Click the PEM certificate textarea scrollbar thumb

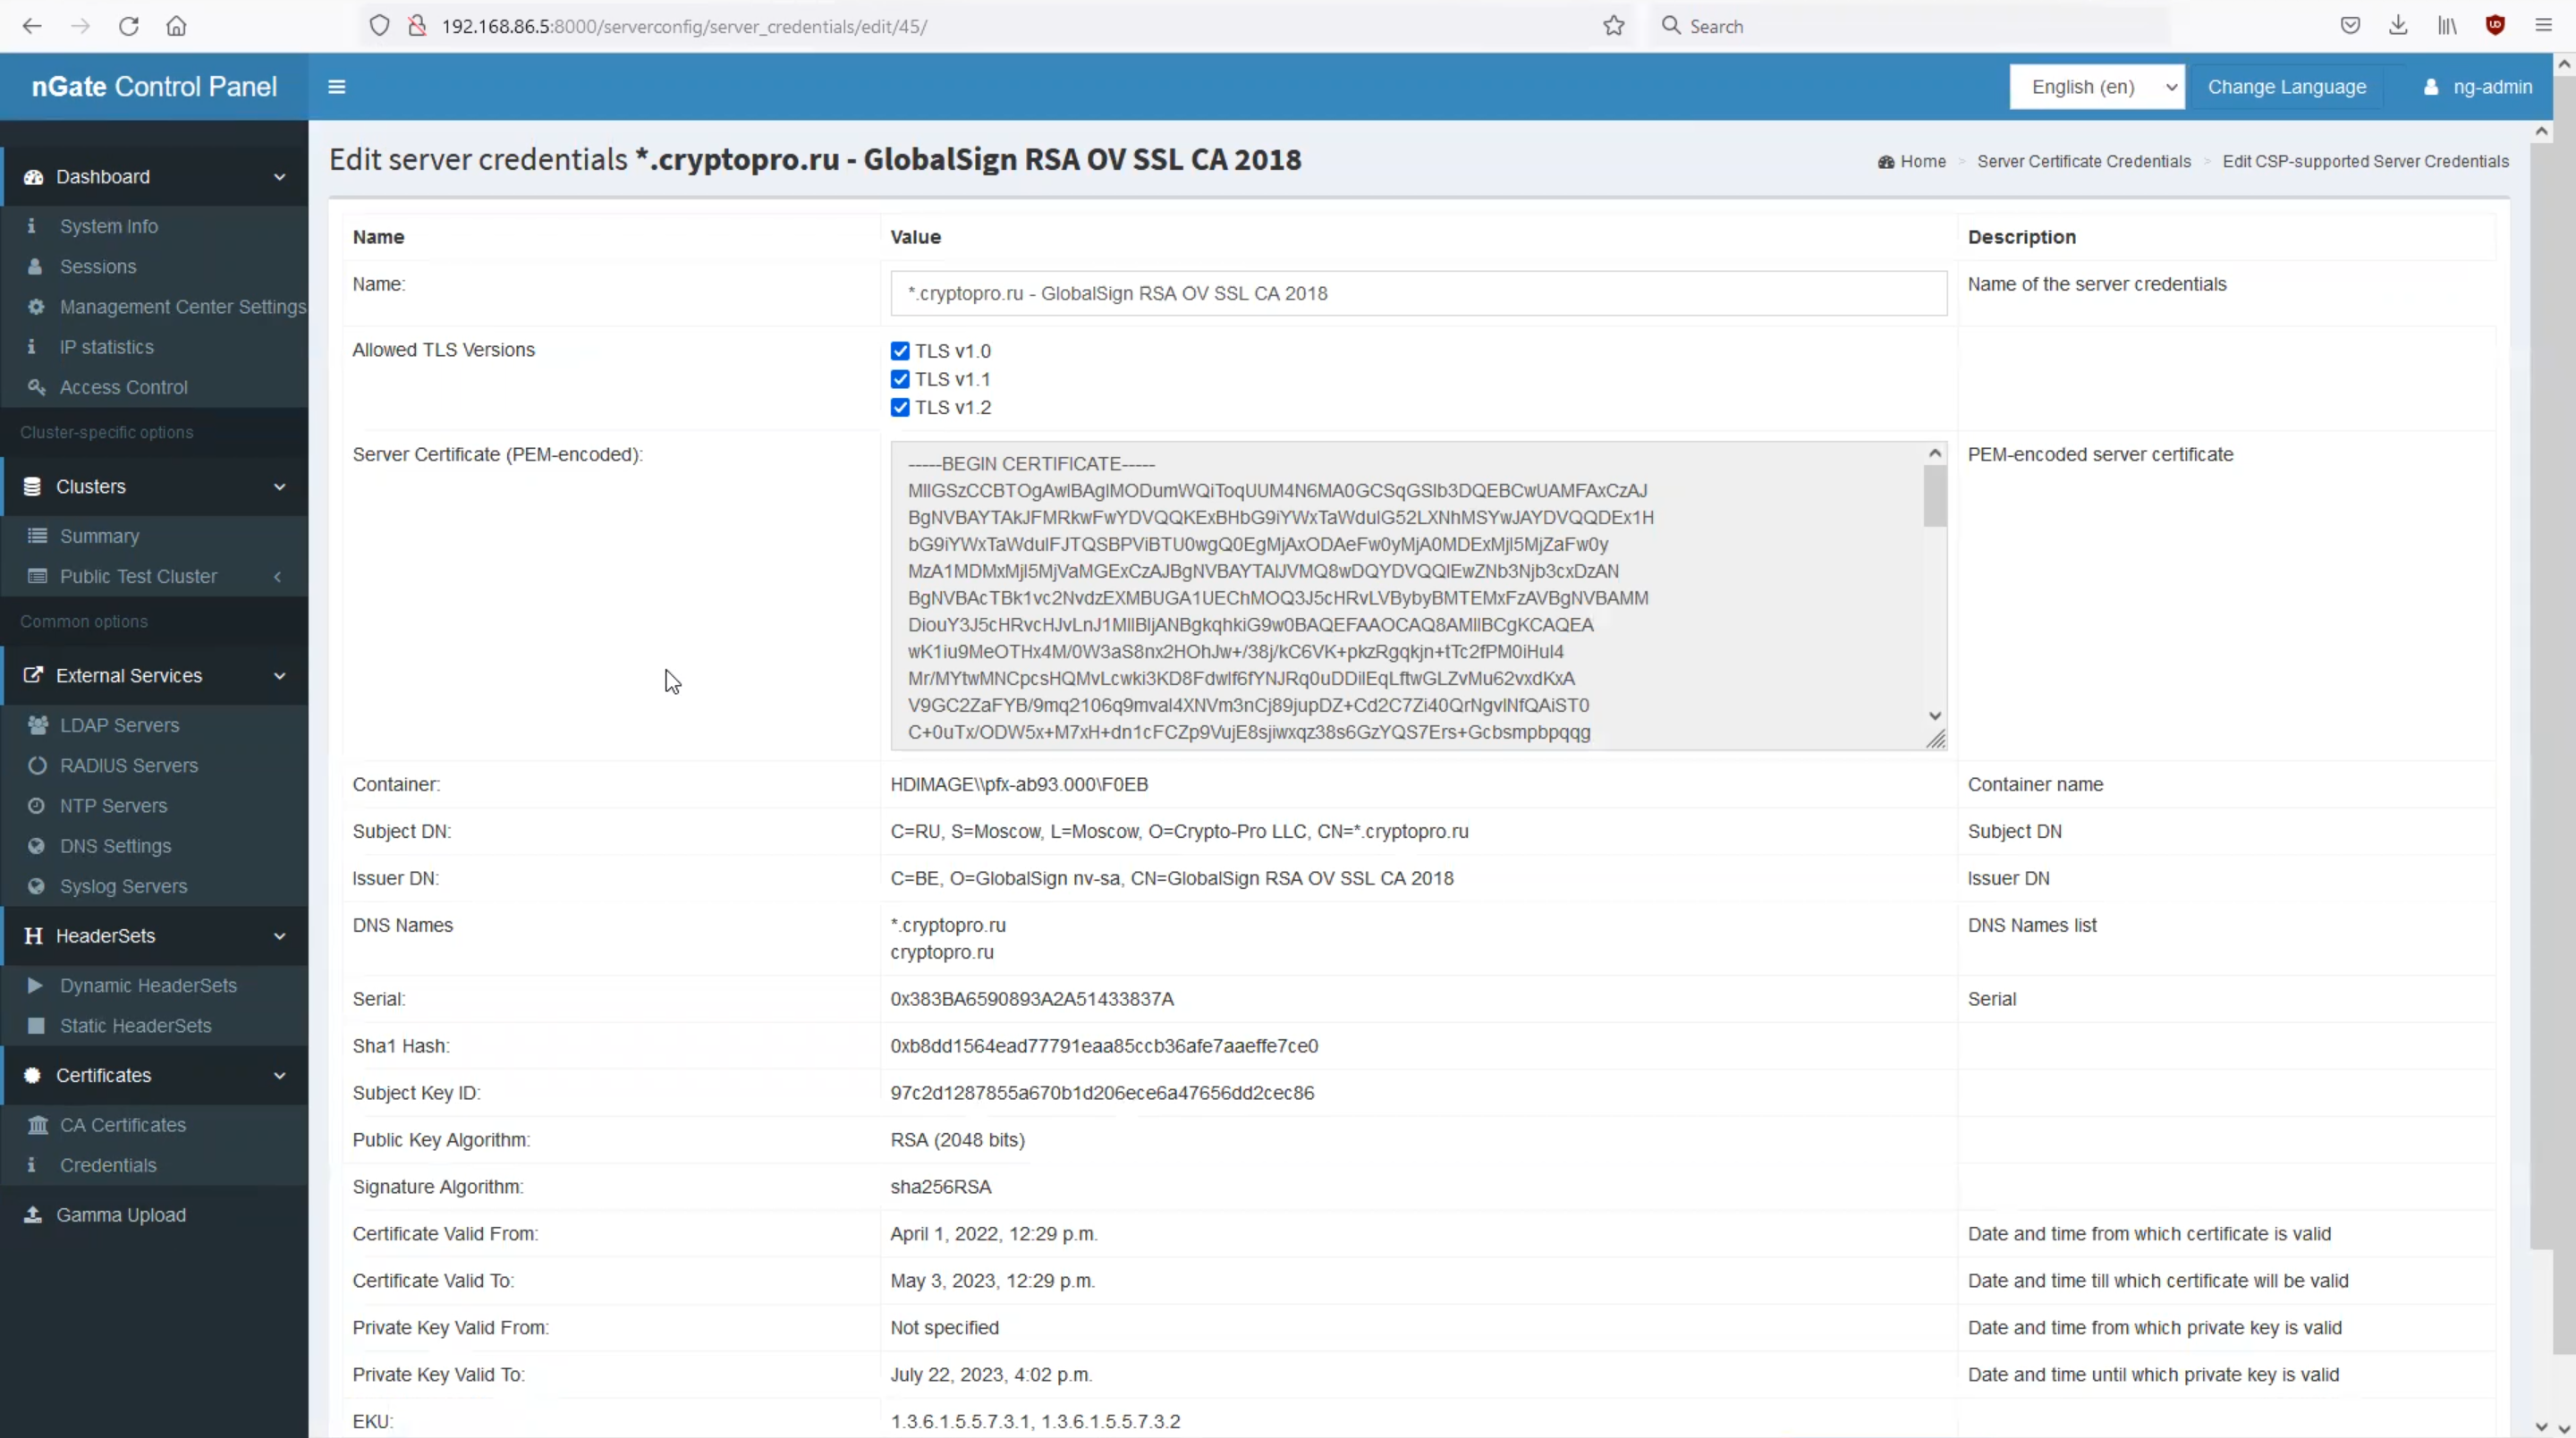tap(1934, 497)
